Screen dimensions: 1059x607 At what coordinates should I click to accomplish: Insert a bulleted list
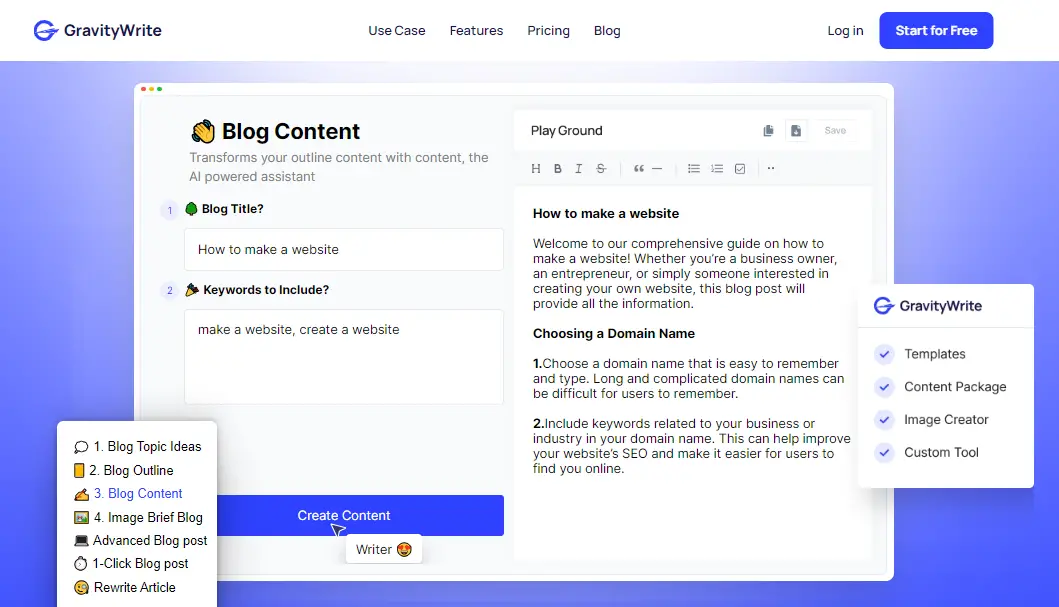694,168
